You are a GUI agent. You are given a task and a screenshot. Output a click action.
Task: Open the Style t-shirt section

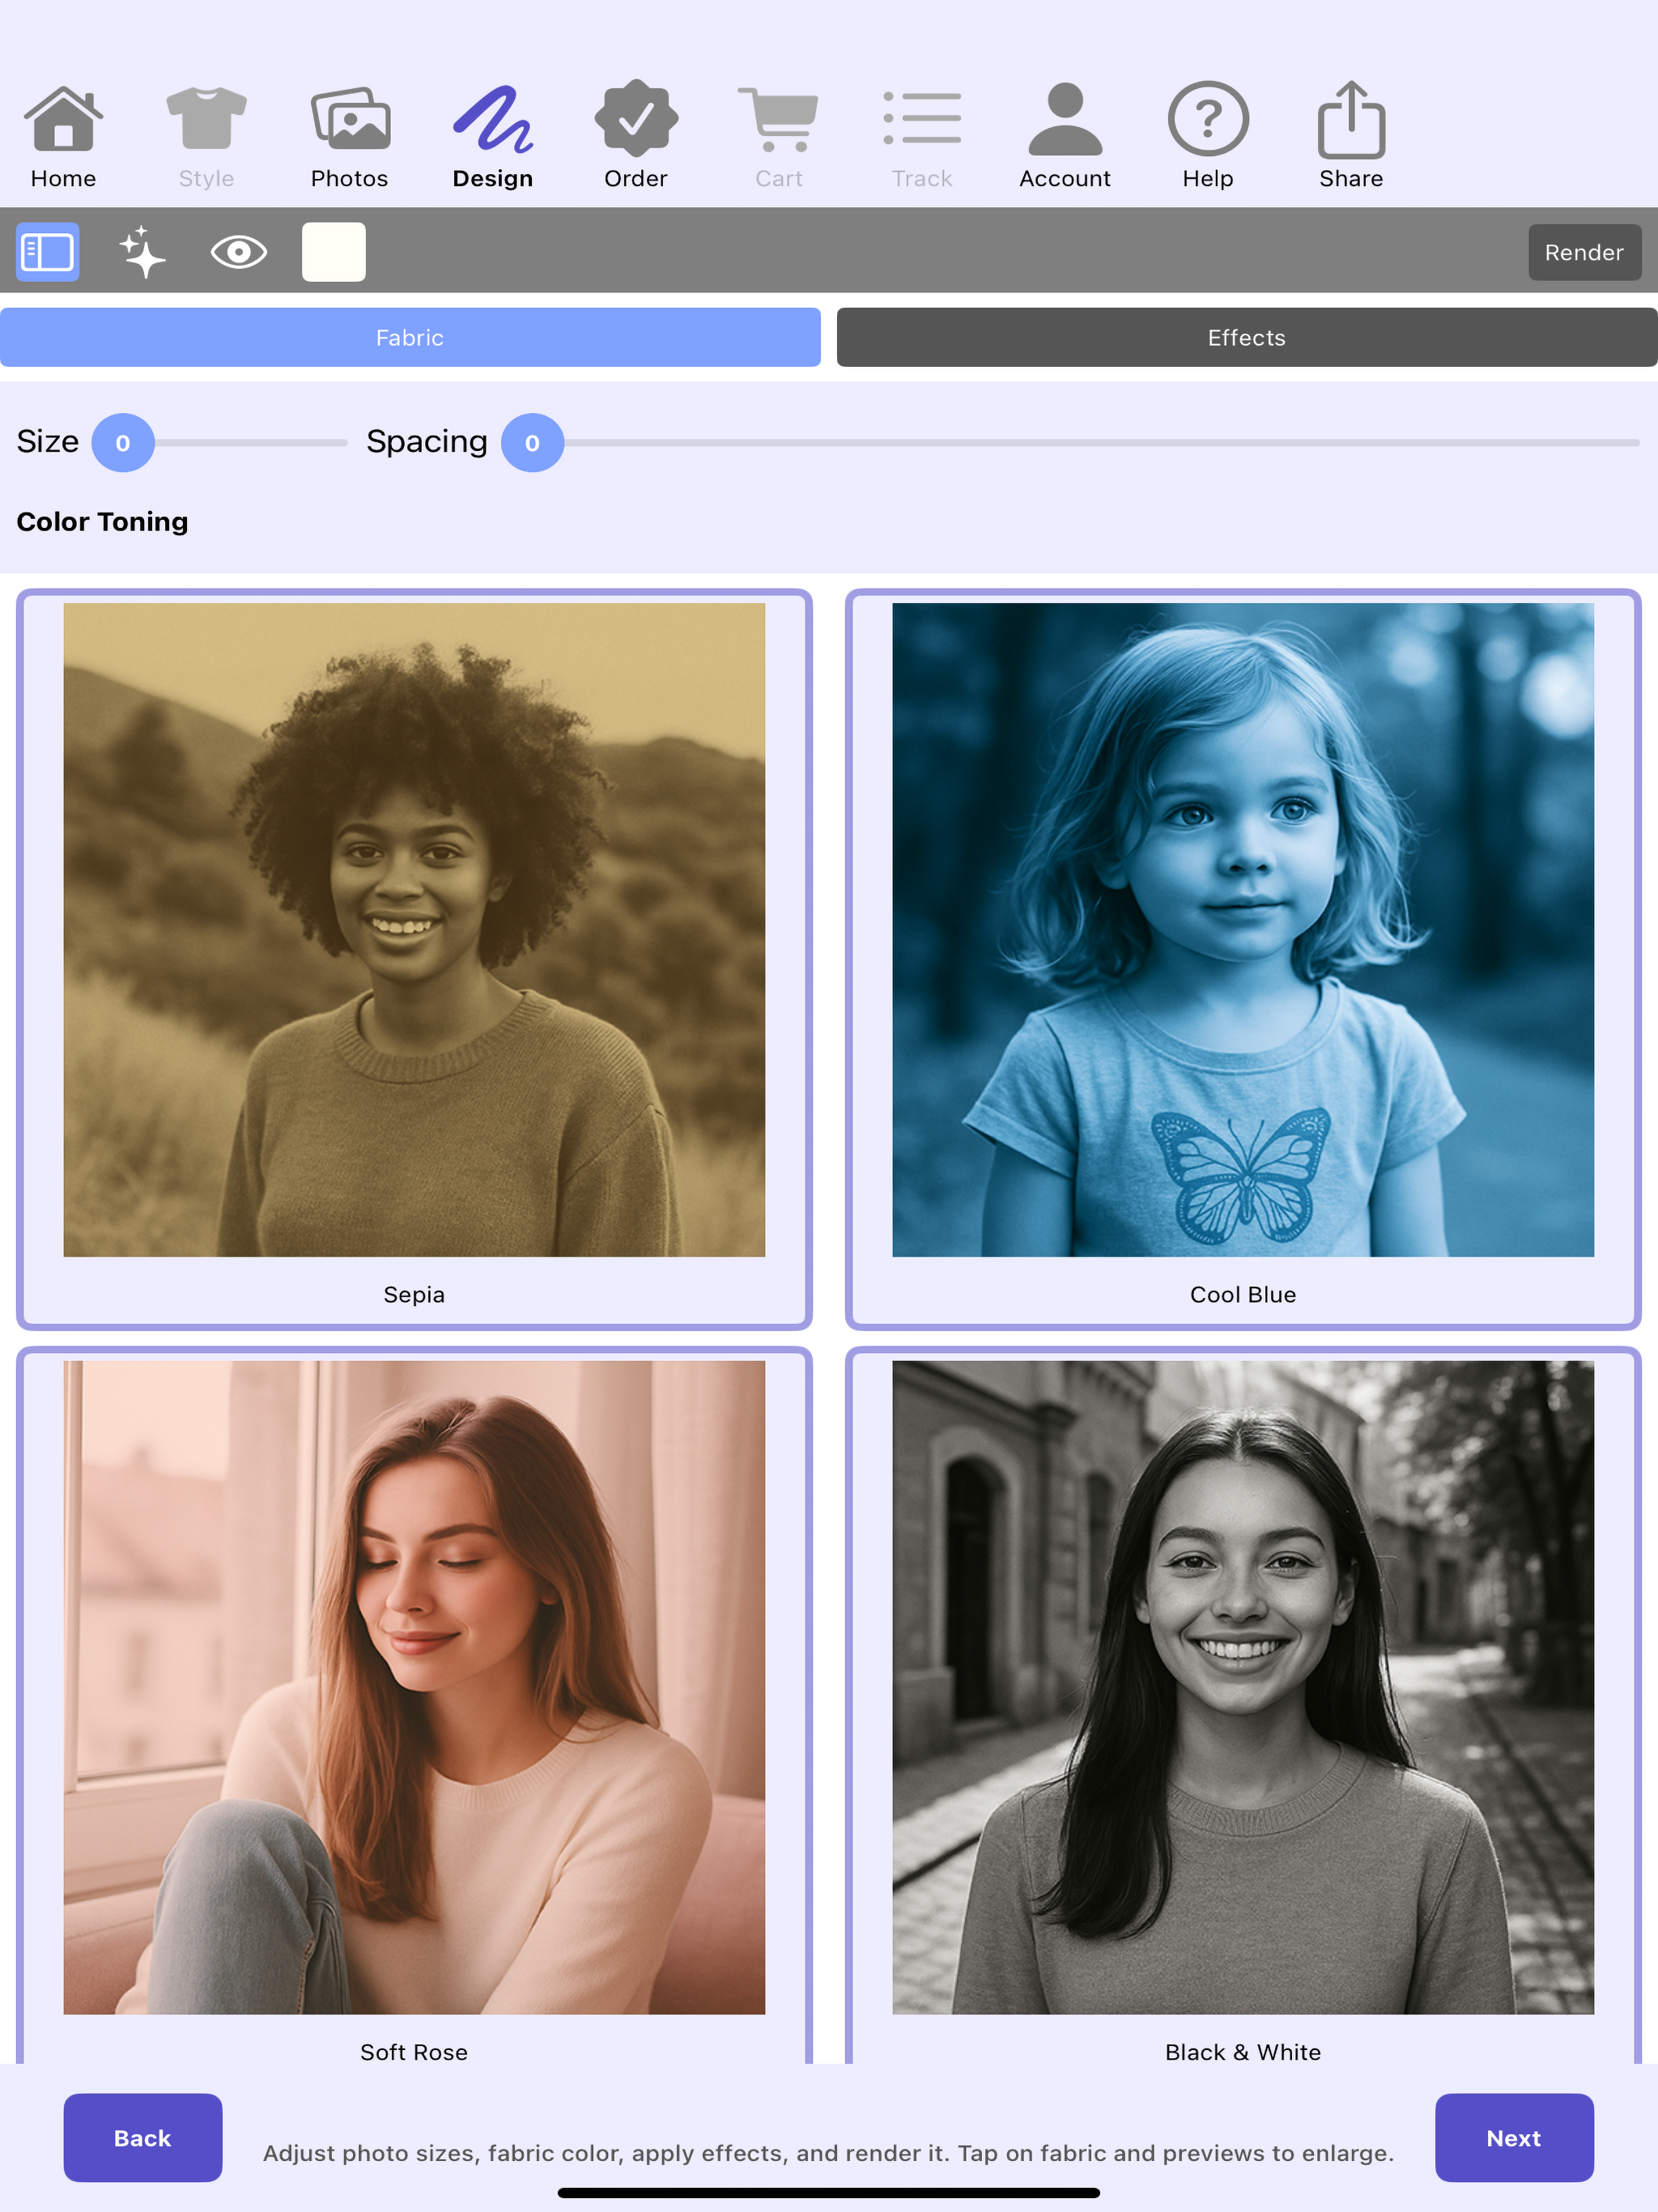click(x=206, y=136)
